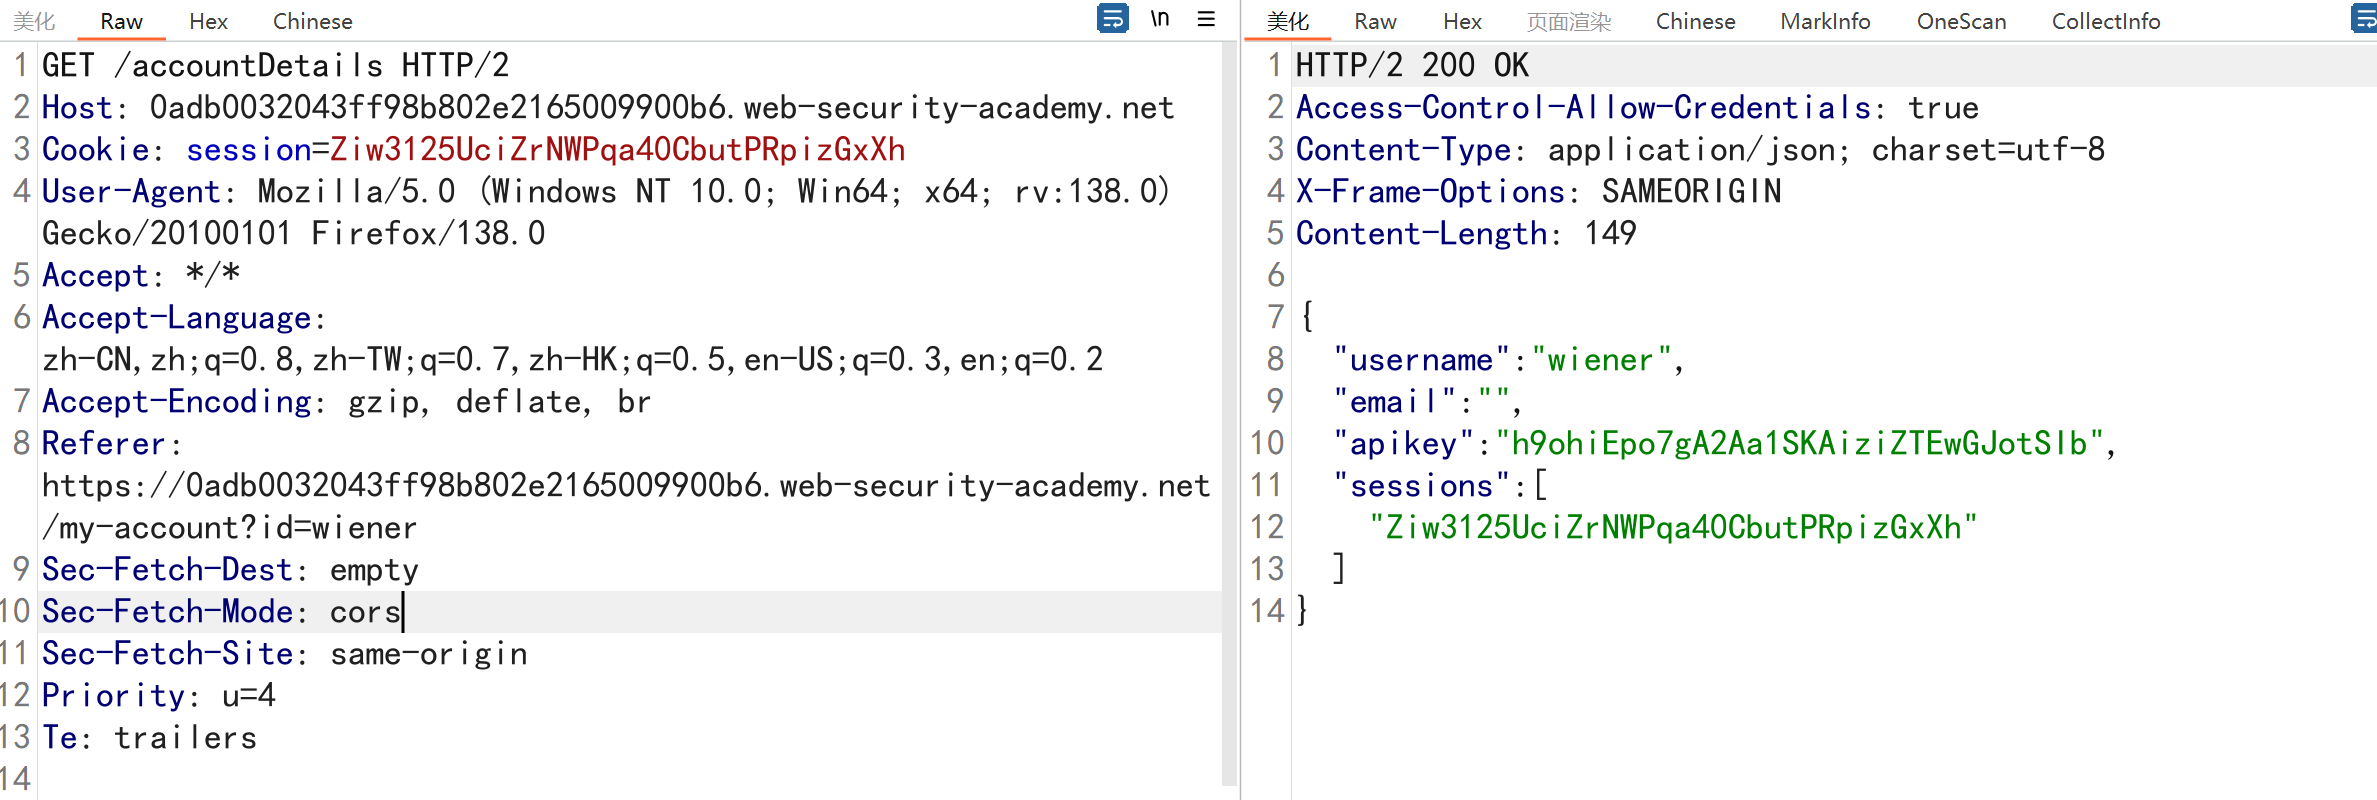Screen dimensions: 2377x800
Task: Open the MarkInfo tab
Action: point(1825,22)
